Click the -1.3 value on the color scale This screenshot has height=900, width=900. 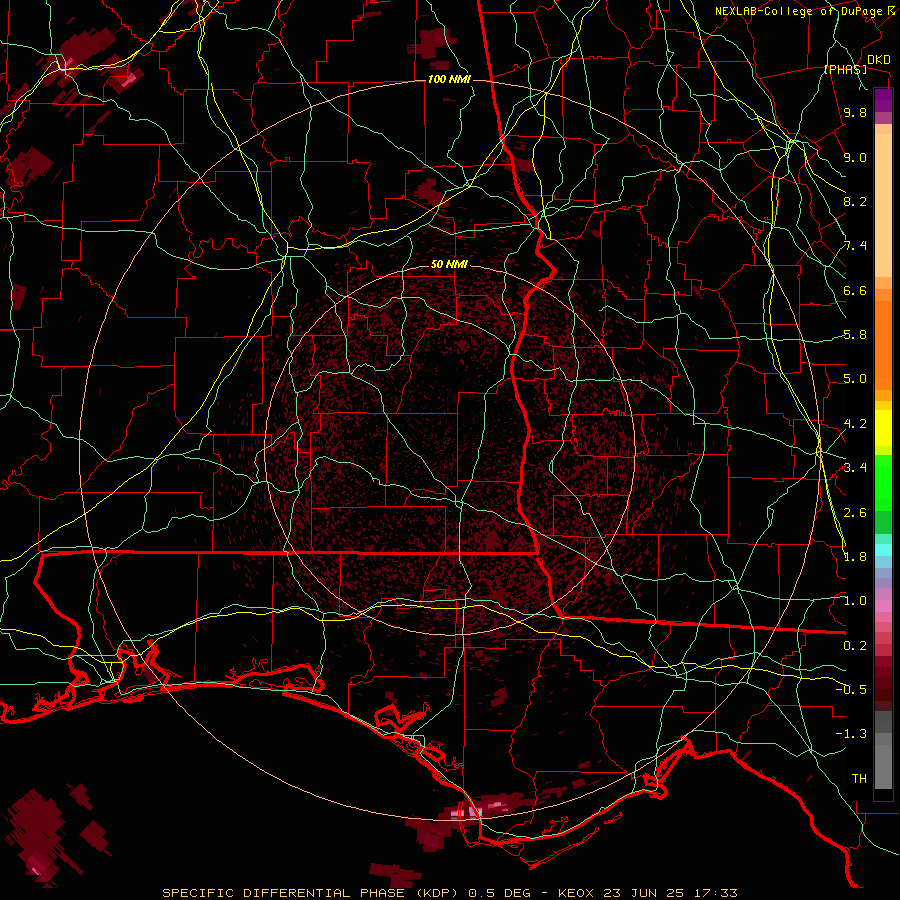coord(851,734)
